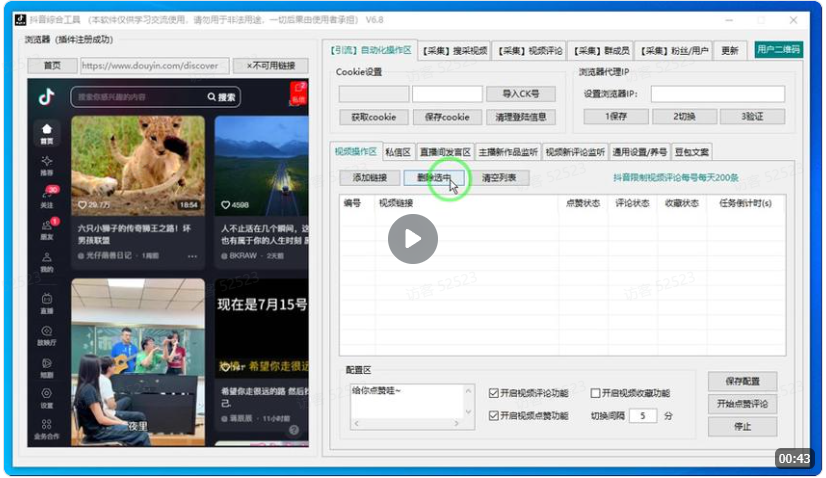Click the Douyin home (首页) sidebar icon
Screen dimensions: 826x478
[47, 132]
